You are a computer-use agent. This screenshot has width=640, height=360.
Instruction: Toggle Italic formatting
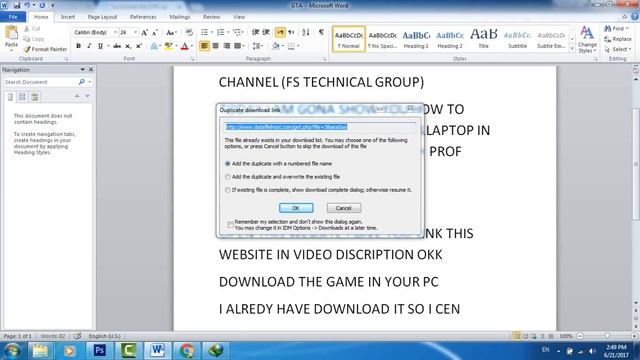tap(89, 46)
